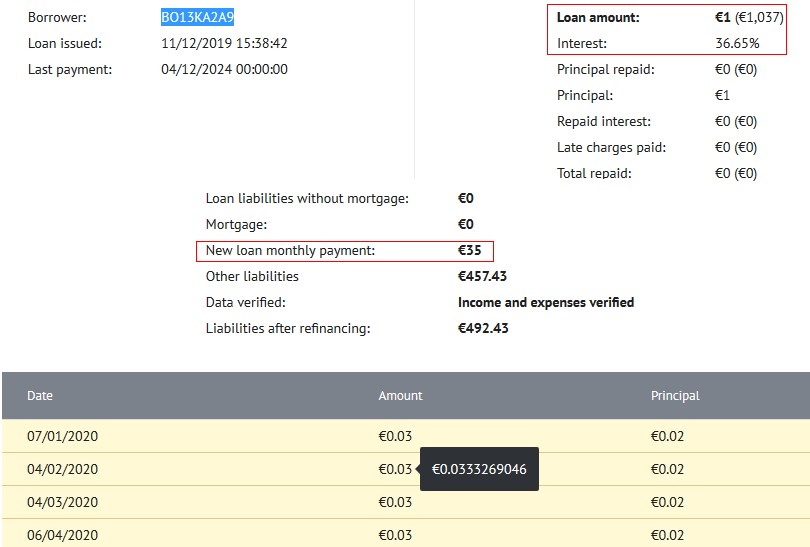This screenshot has width=810, height=547.
Task: Click the €0.03 amount in 07/01/2020 row
Action: click(395, 436)
